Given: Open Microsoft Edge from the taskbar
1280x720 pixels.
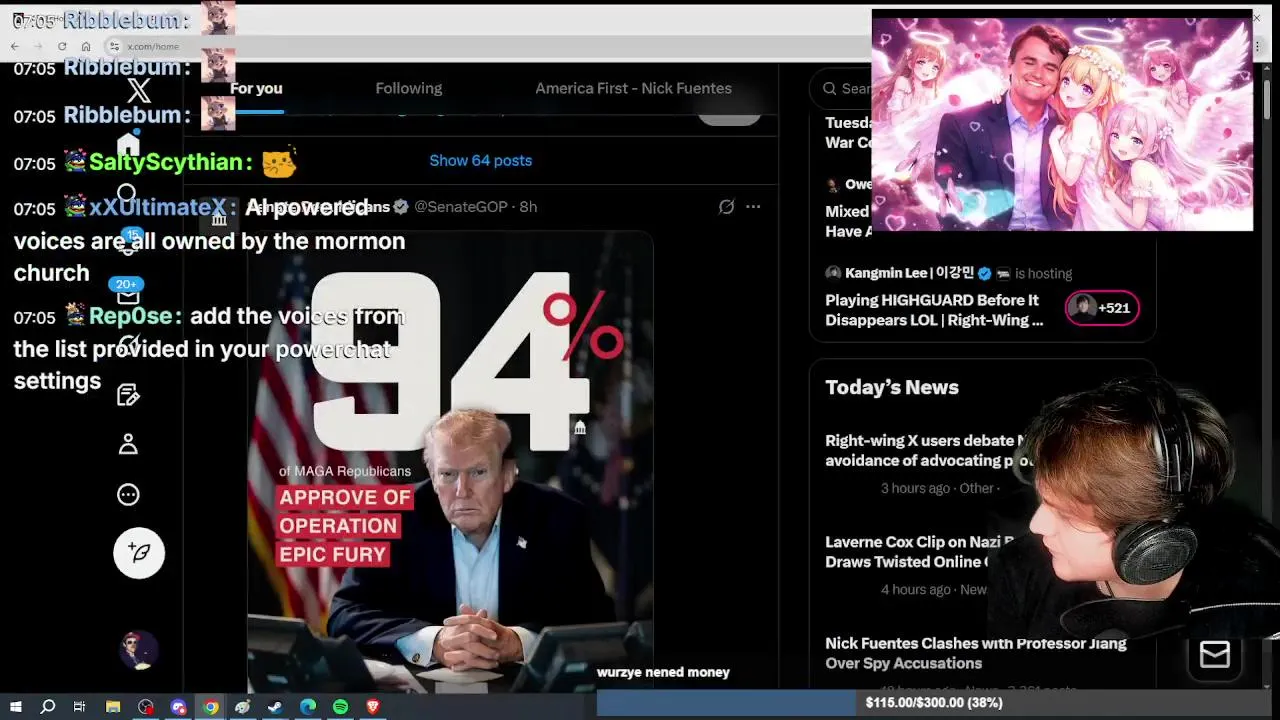Looking at the screenshot, I should tap(308, 707).
